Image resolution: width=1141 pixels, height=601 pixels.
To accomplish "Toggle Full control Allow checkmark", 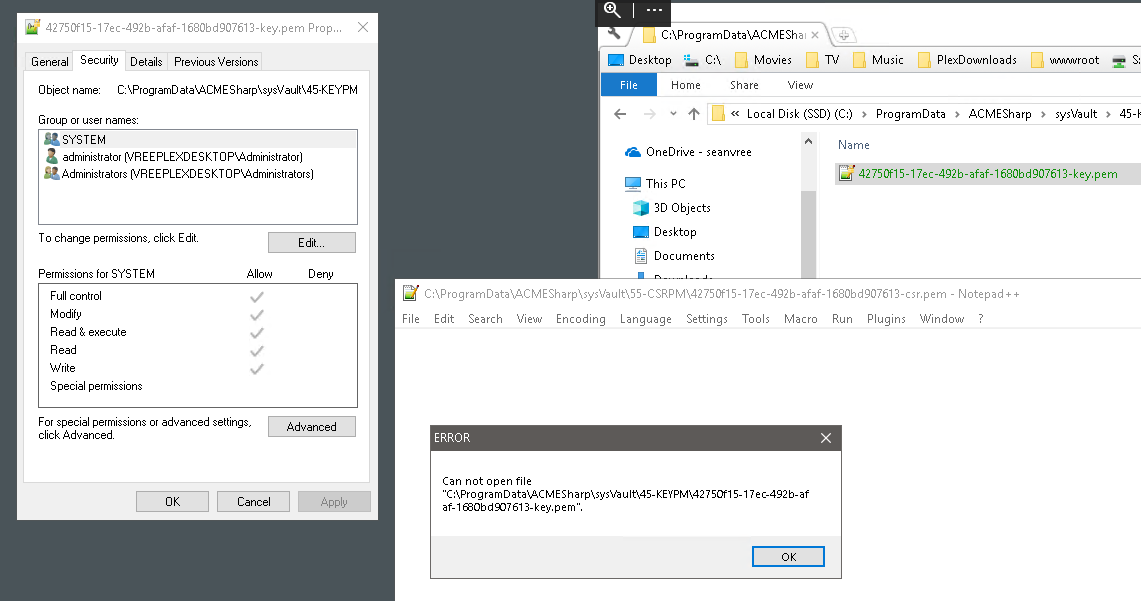I will click(257, 297).
